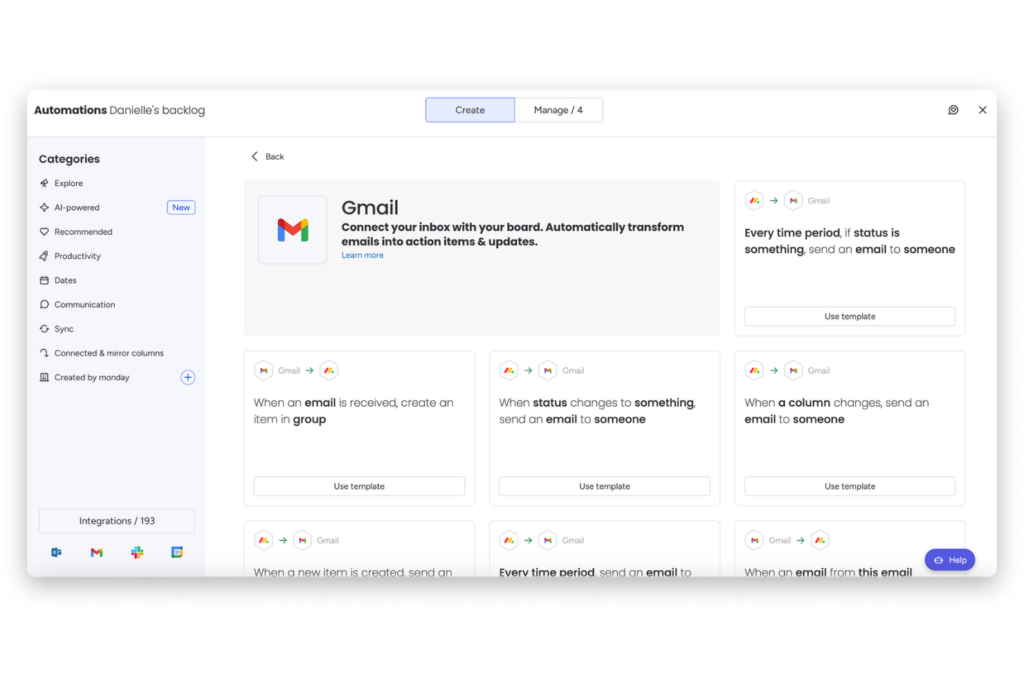Image resolution: width=1024 pixels, height=683 pixels.
Task: Use template for a column changes recipe
Action: [x=850, y=486]
